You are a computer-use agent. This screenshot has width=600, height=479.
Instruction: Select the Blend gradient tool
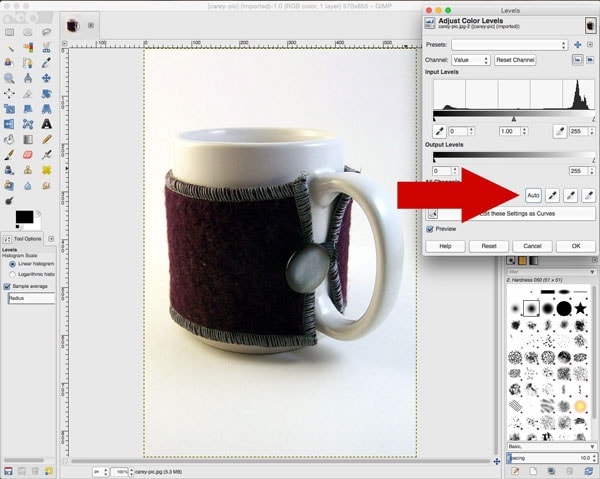[x=28, y=140]
